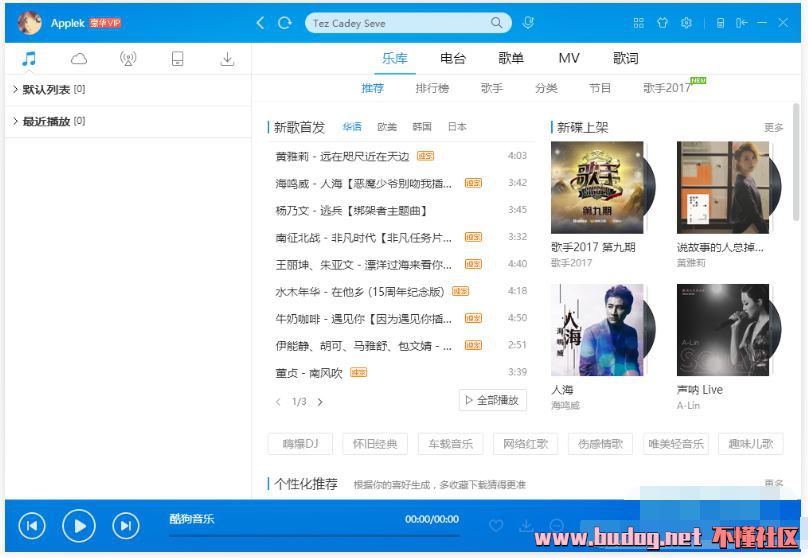Go to next page of new songs
The width and height of the screenshot is (808, 558).
(320, 402)
